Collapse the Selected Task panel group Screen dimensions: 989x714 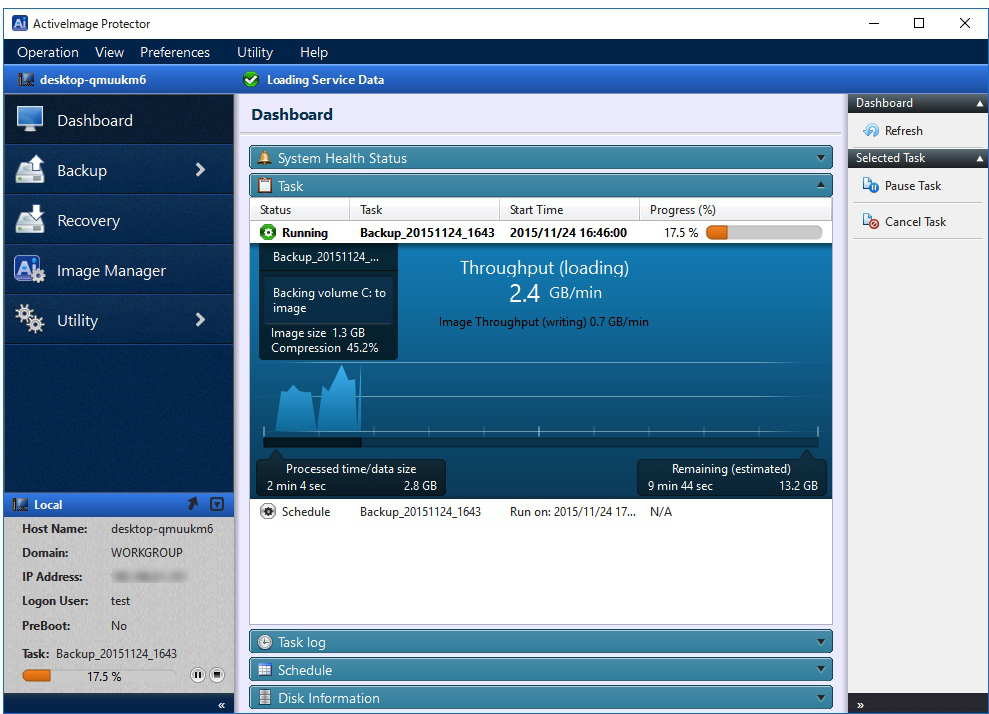click(x=980, y=158)
